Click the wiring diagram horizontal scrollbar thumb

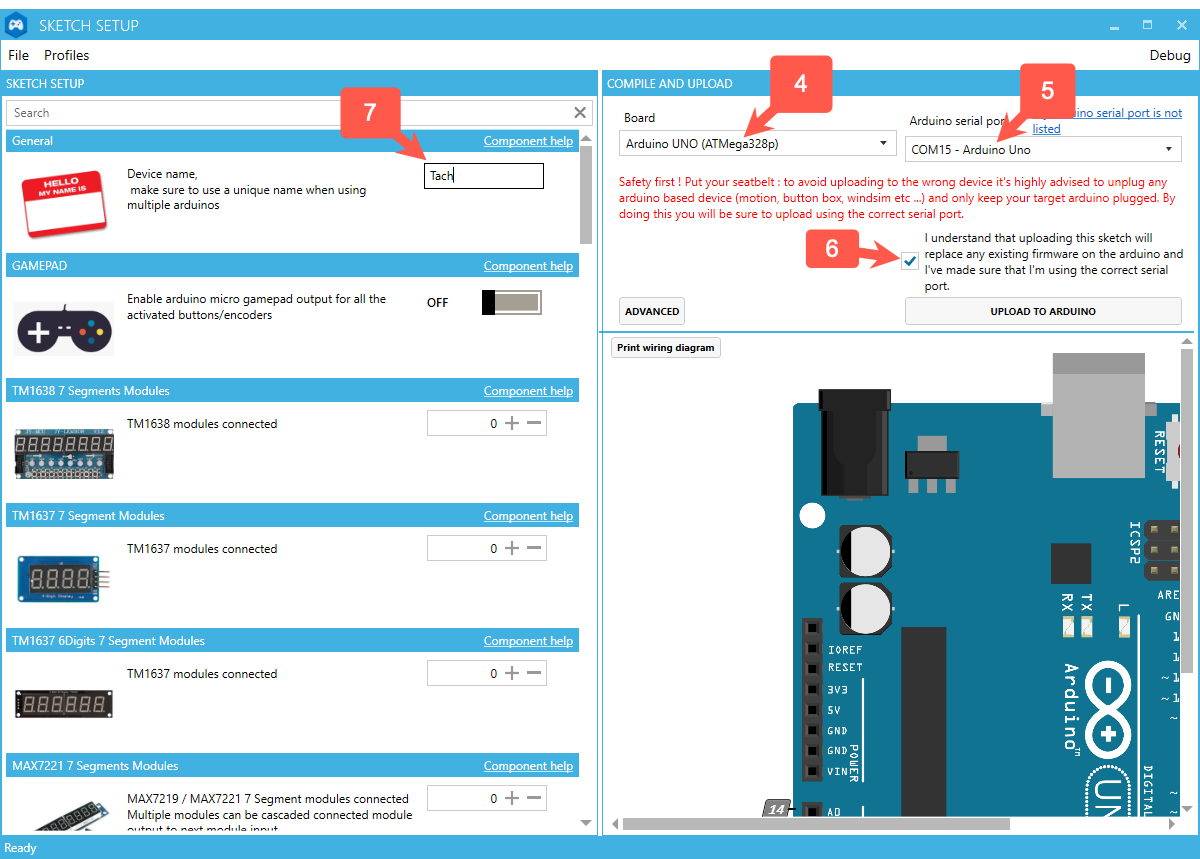point(816,824)
